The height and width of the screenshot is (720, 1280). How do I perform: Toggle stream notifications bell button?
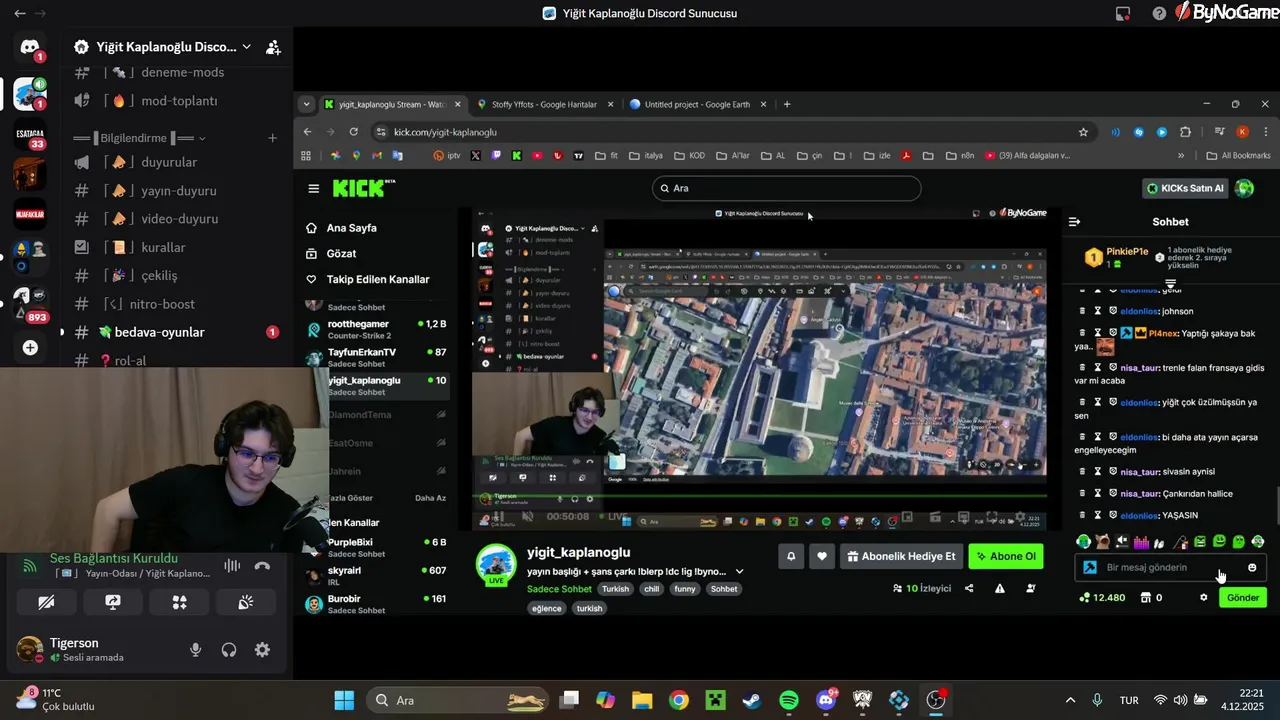pos(791,556)
